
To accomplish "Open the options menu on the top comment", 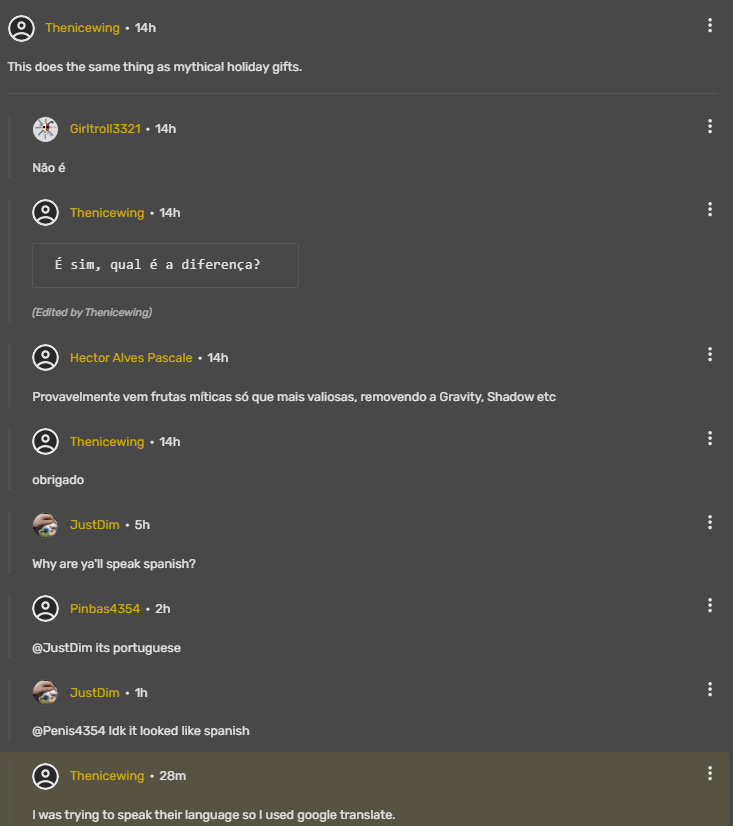I will coord(710,23).
